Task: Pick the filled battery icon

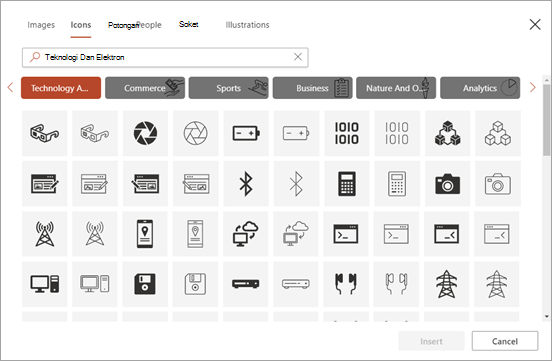Action: pyautogui.click(x=246, y=133)
